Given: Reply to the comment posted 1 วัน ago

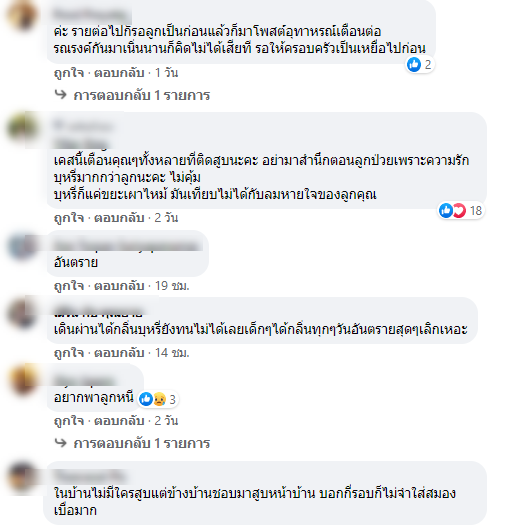Looking at the screenshot, I should pos(119,73).
